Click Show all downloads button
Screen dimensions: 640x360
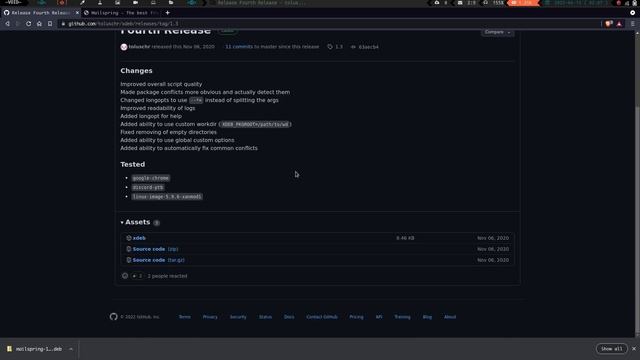611,349
